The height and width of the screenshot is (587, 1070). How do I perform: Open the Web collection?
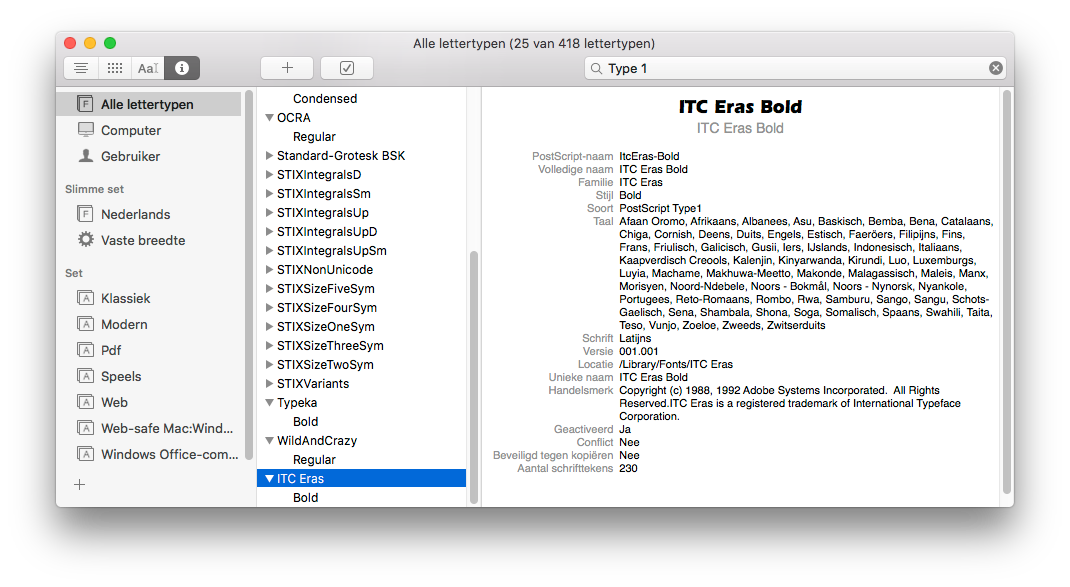[115, 402]
